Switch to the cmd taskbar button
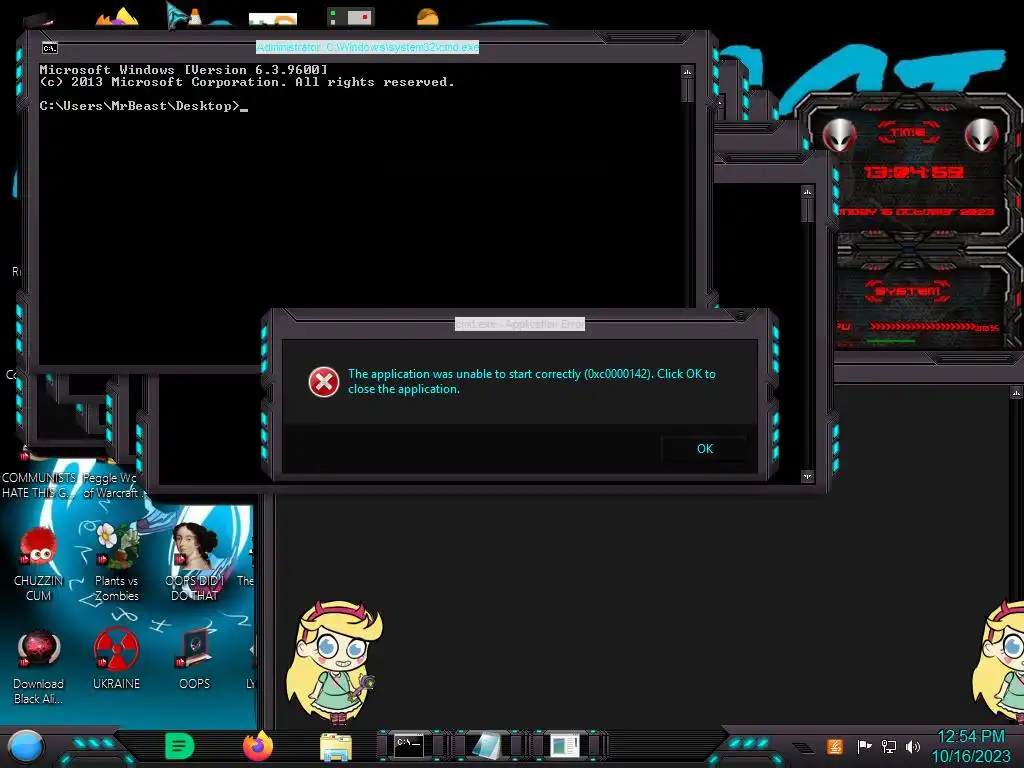1024x768 pixels. pos(409,746)
